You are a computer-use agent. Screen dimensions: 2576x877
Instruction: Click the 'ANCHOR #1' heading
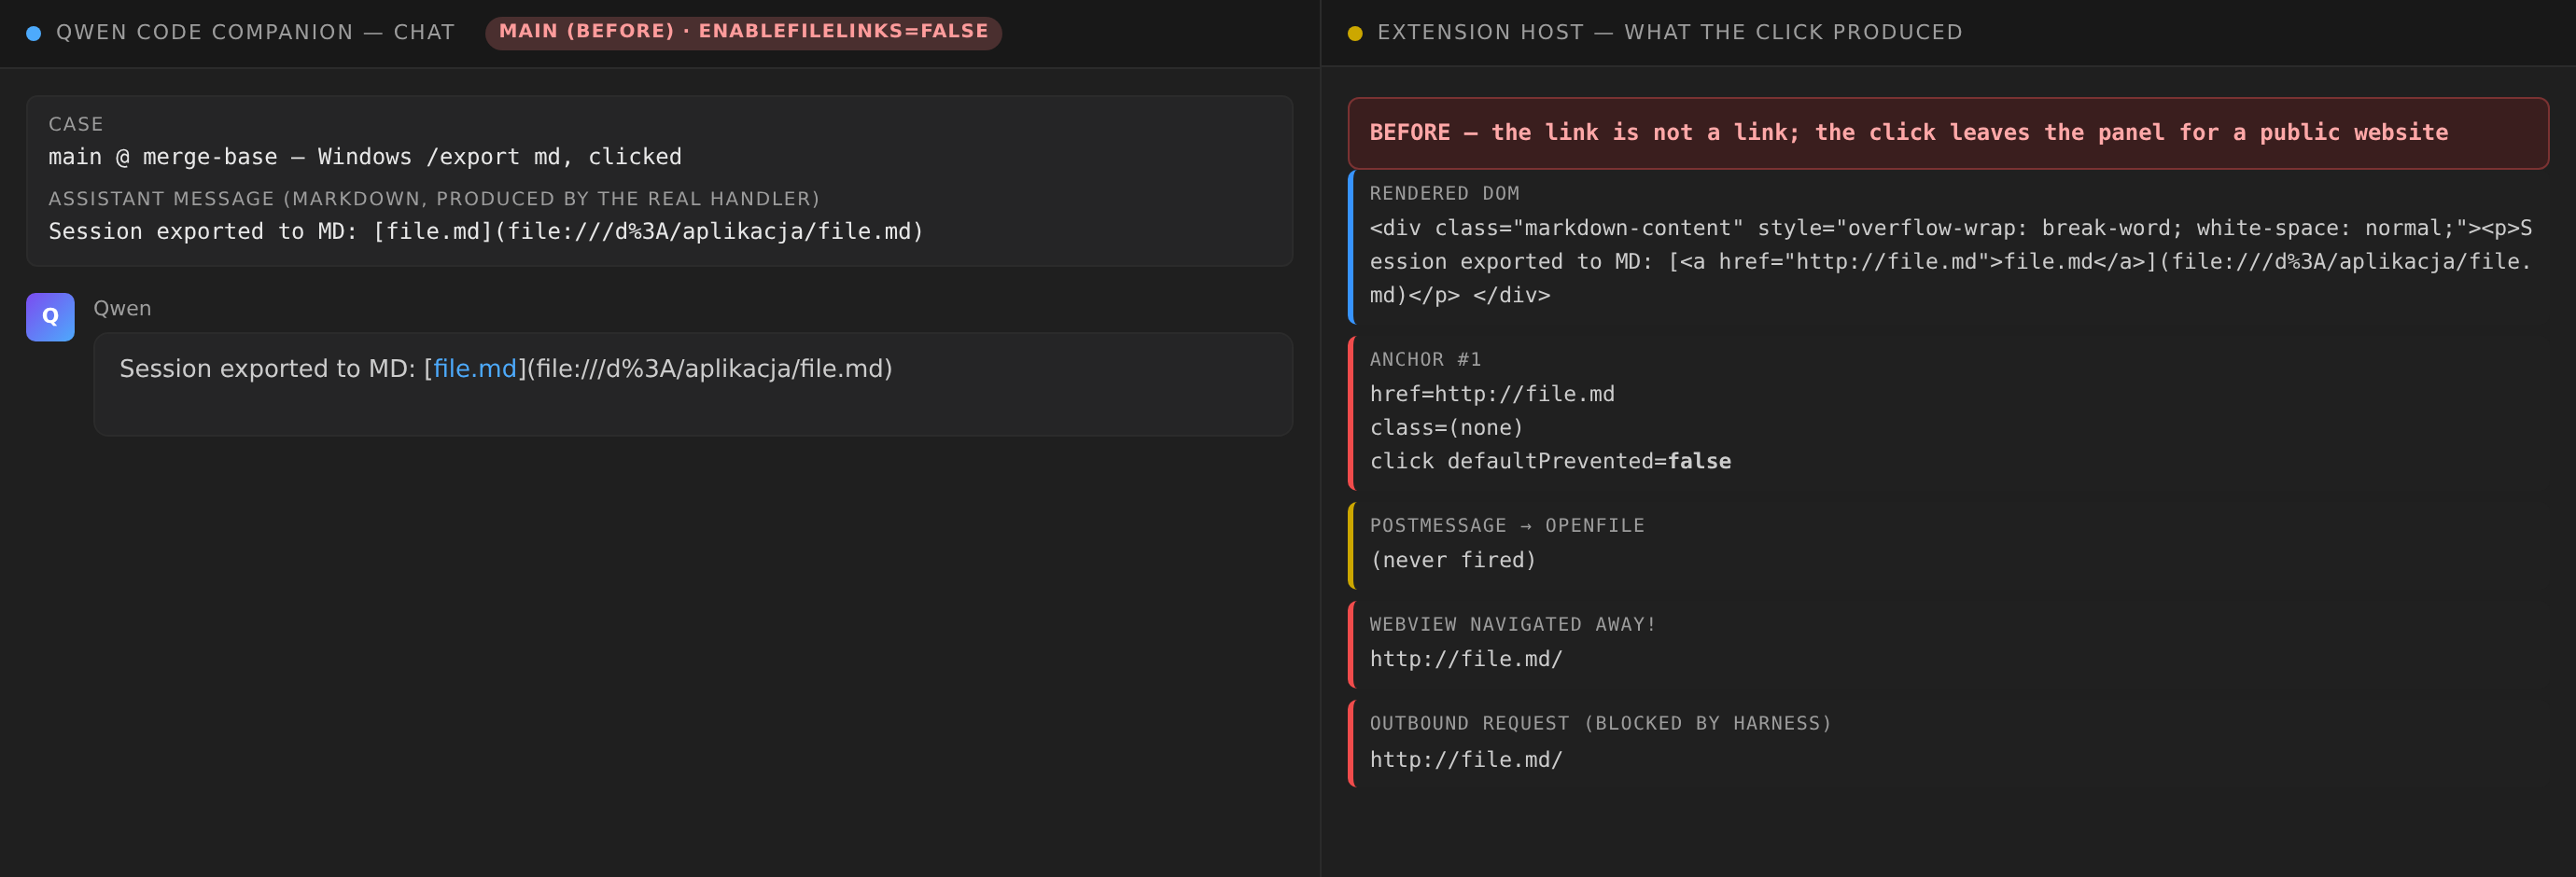point(1425,359)
